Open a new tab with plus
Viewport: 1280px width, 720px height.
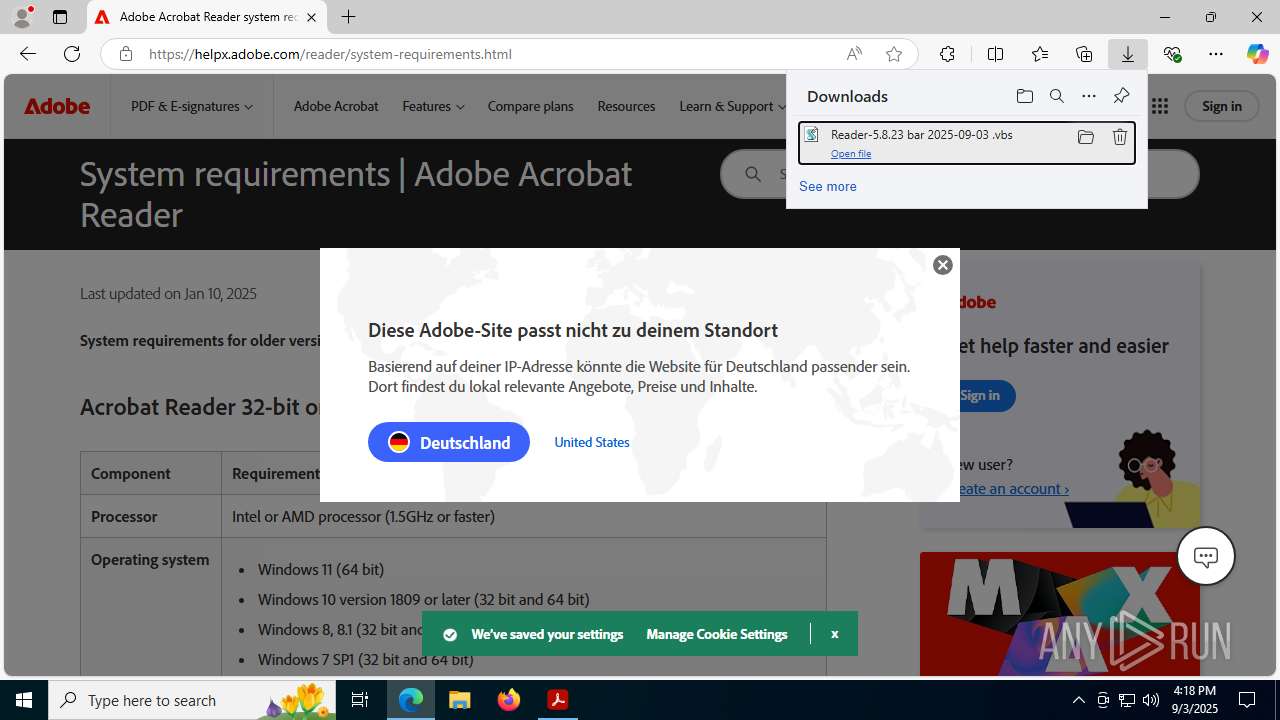348,17
